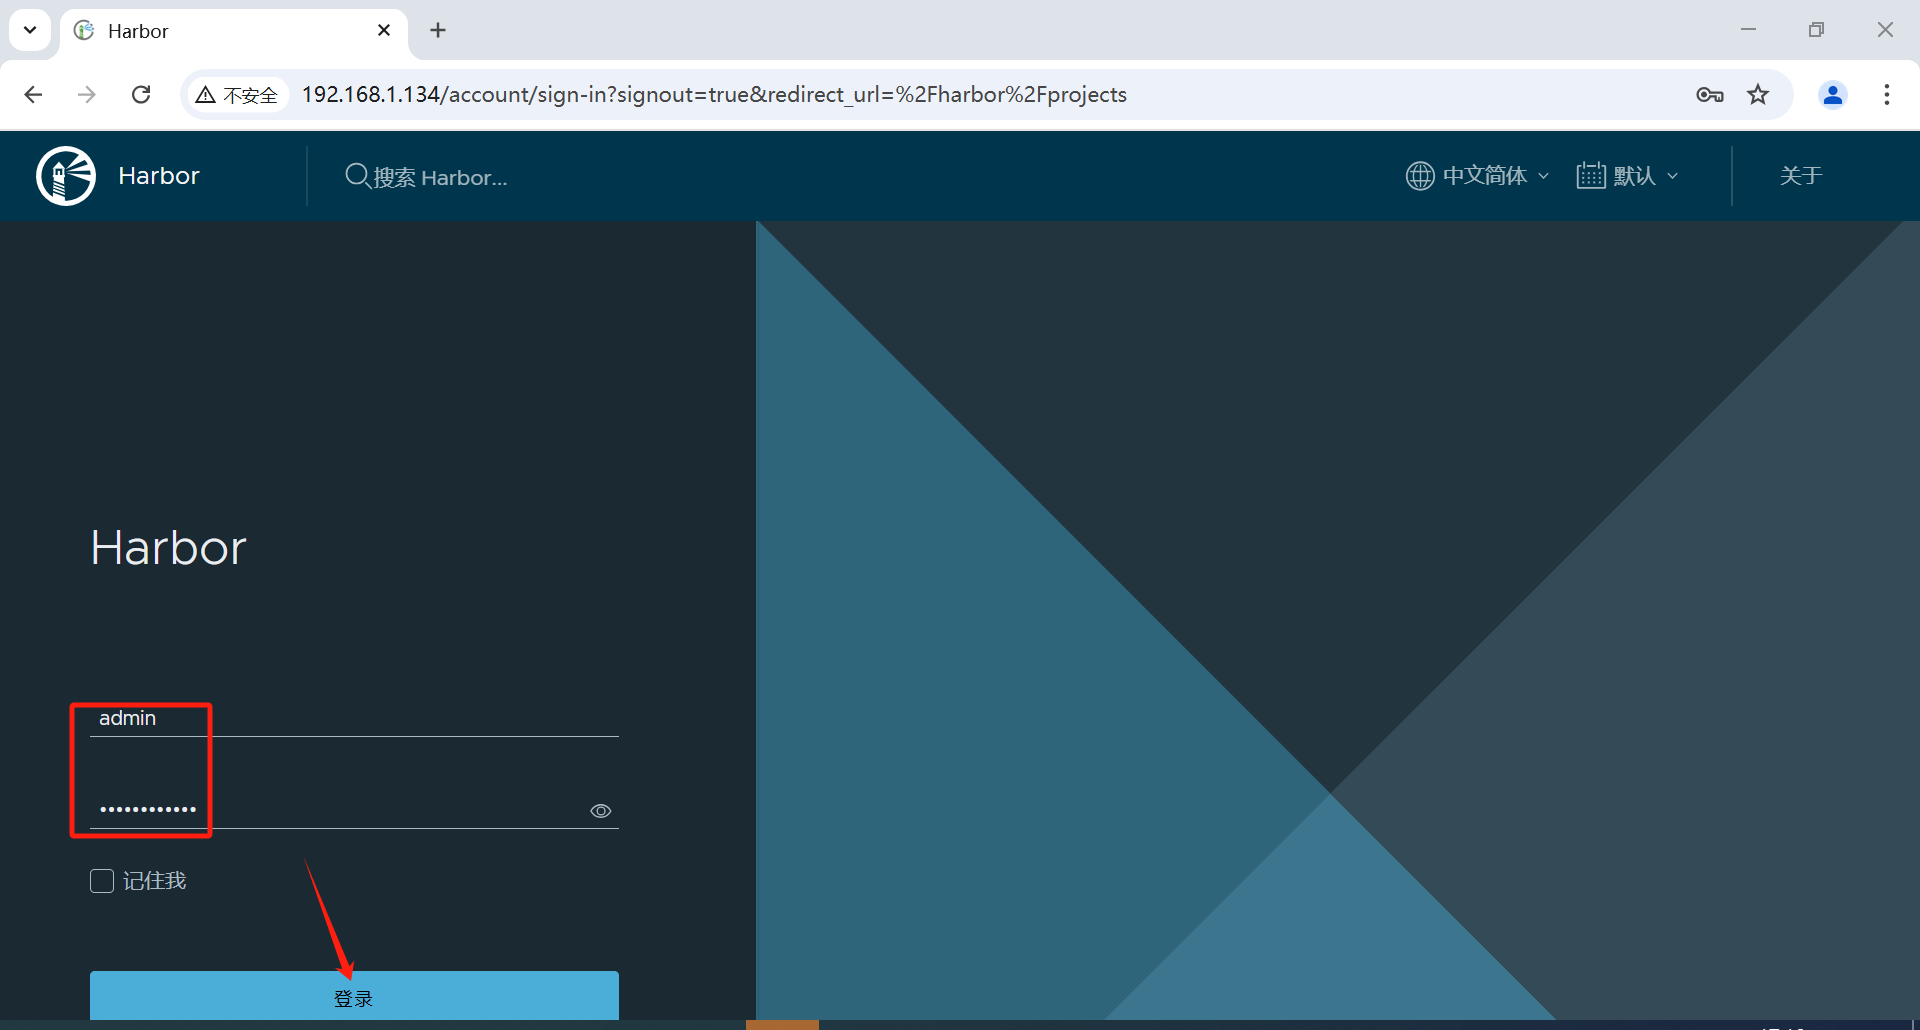The image size is (1920, 1030).
Task: Open the Chrome profile avatar
Action: coord(1833,95)
